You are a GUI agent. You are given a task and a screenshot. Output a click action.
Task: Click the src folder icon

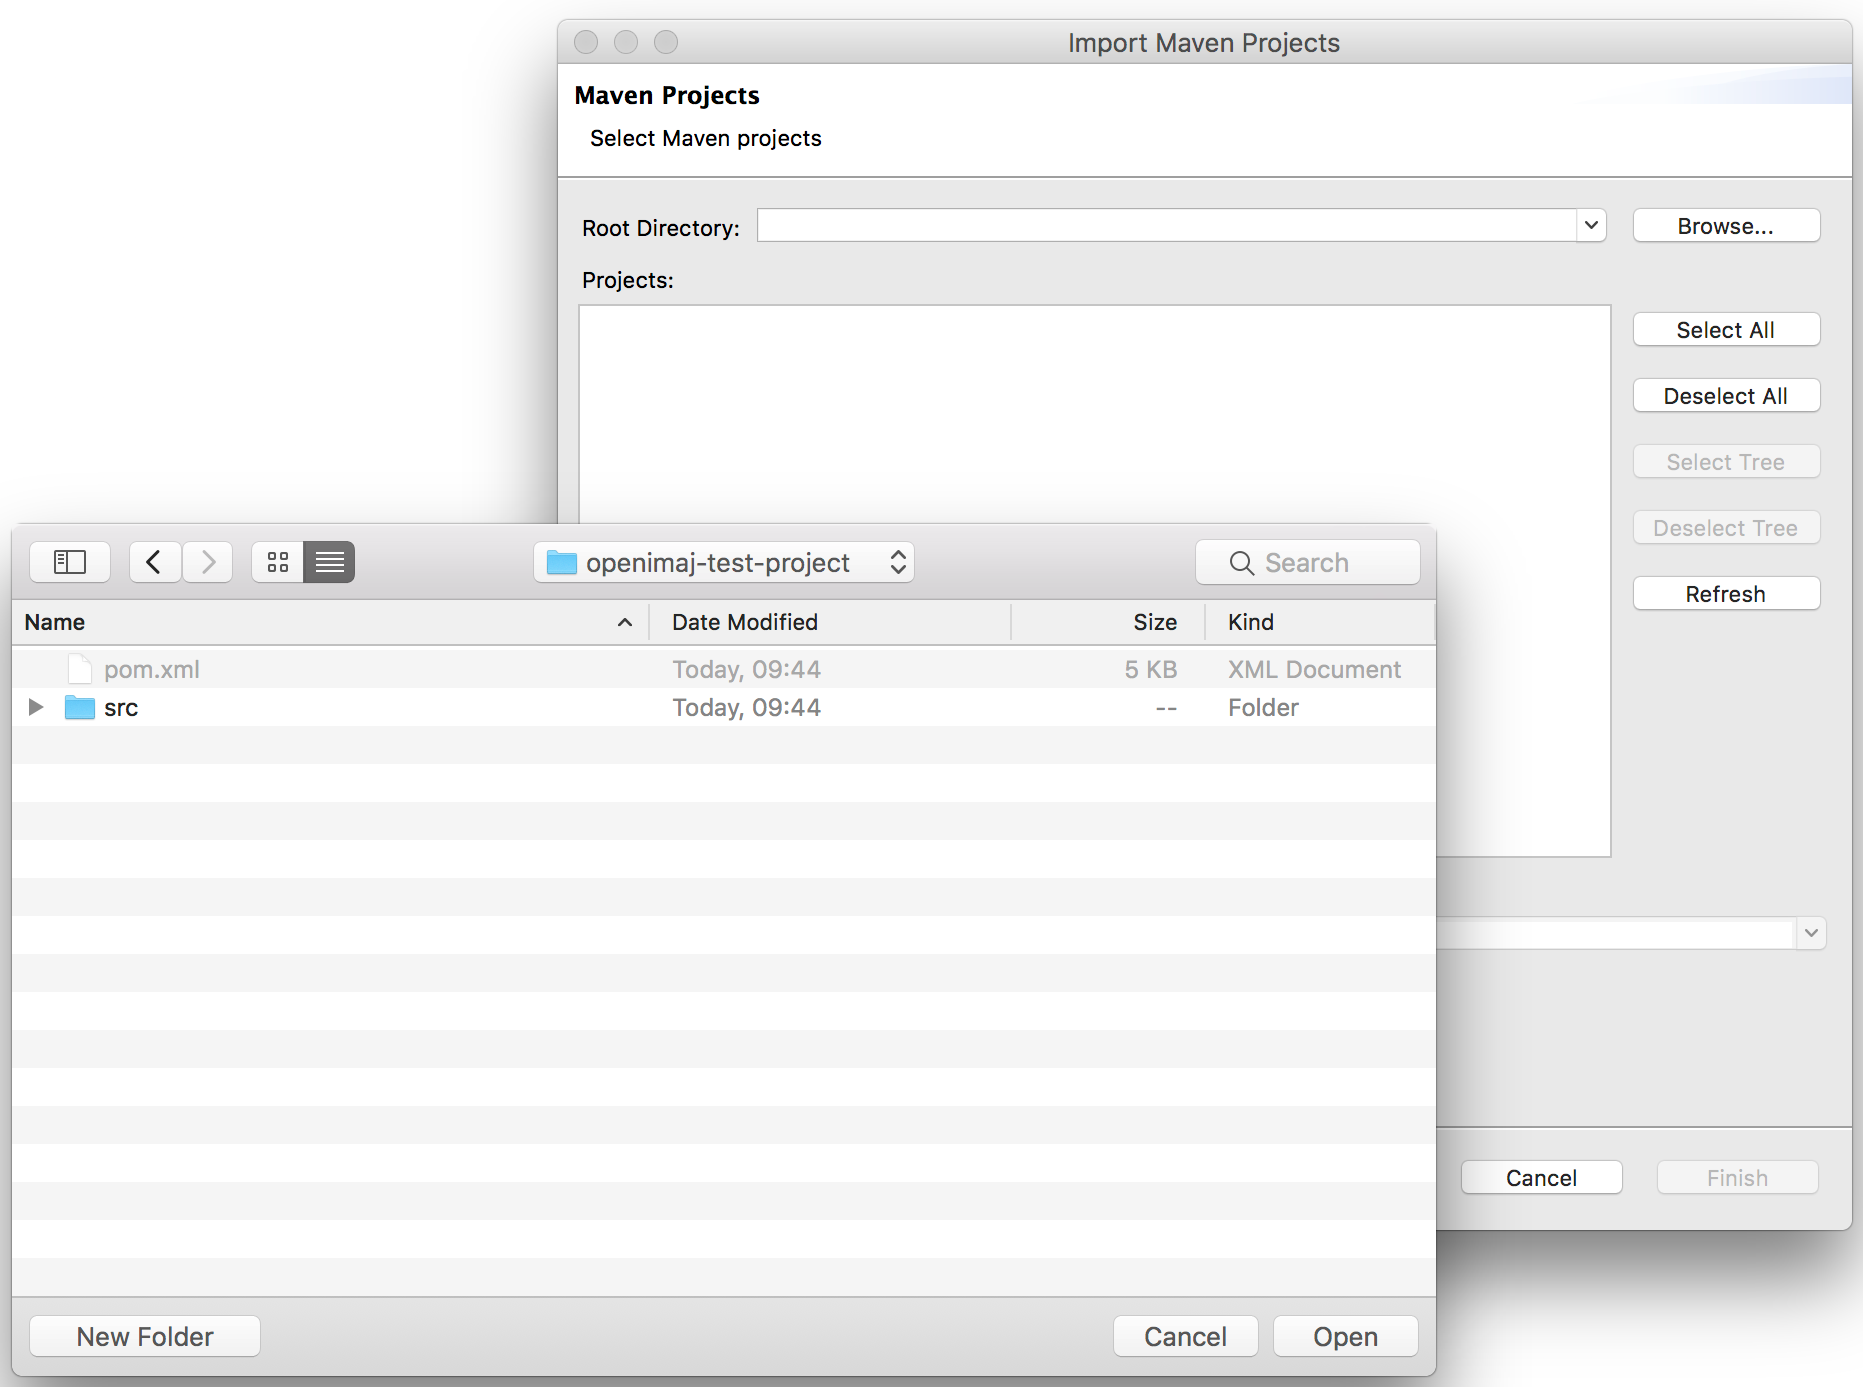pos(79,708)
